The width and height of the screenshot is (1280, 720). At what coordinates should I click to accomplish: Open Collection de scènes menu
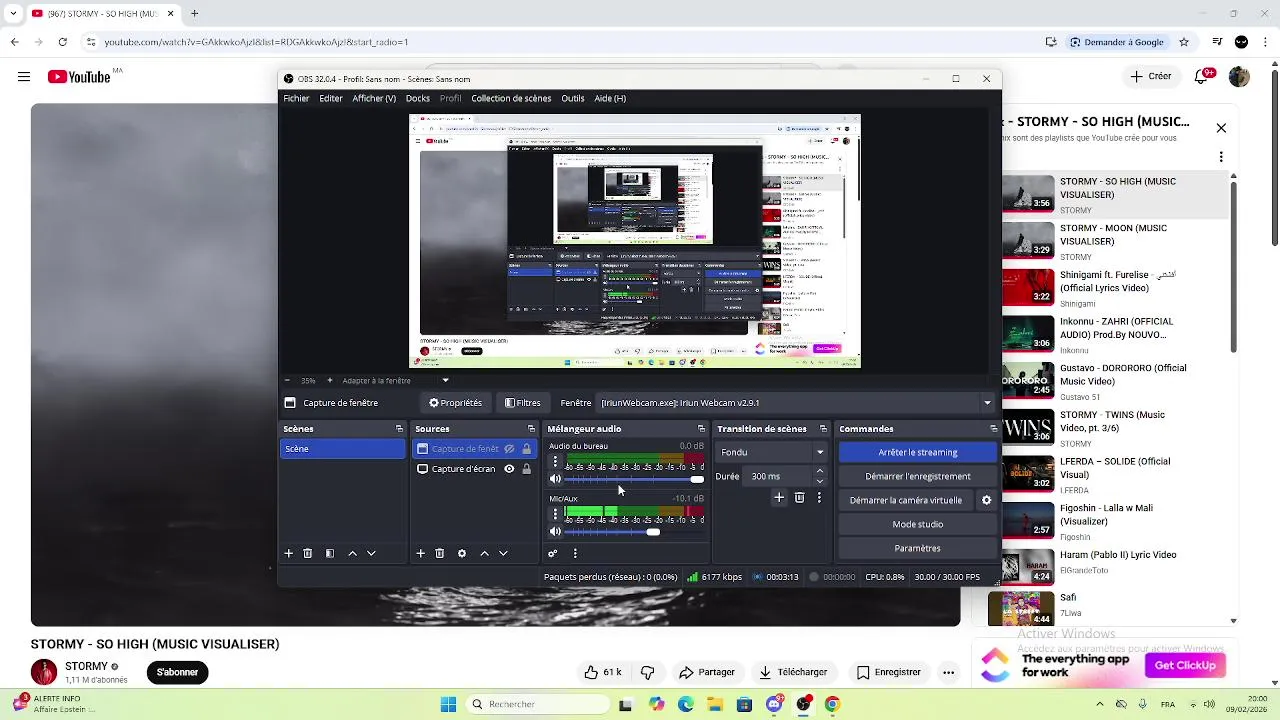[x=511, y=98]
